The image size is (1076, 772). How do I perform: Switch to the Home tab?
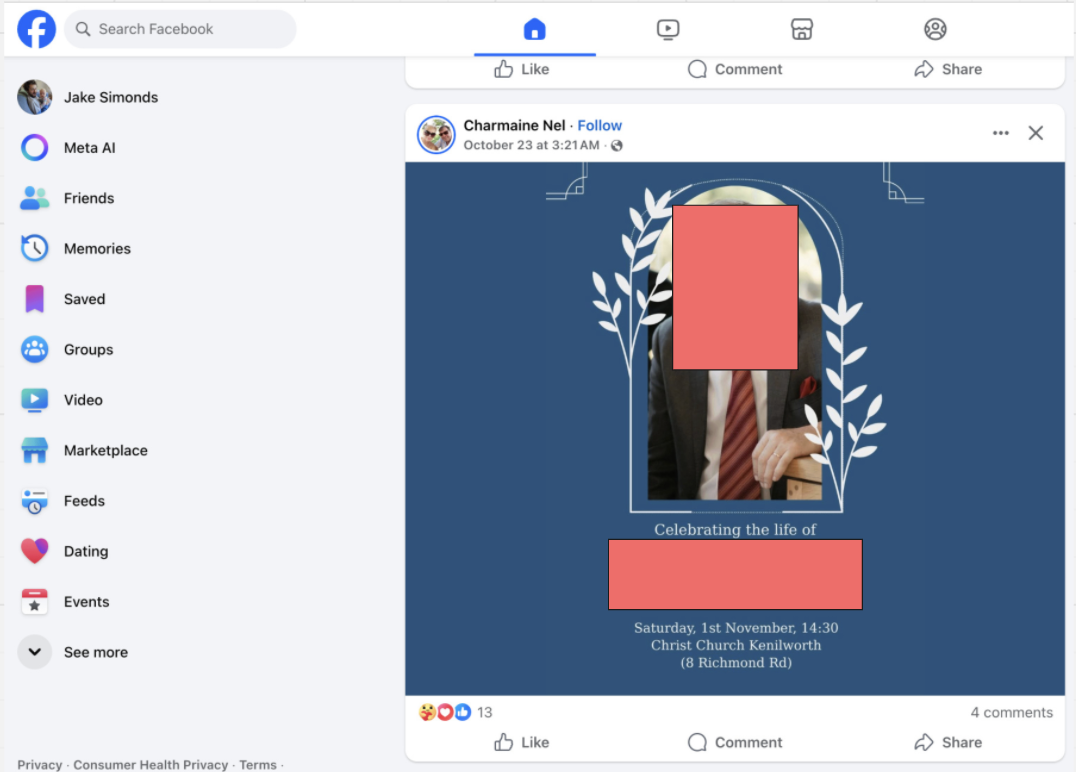[535, 29]
